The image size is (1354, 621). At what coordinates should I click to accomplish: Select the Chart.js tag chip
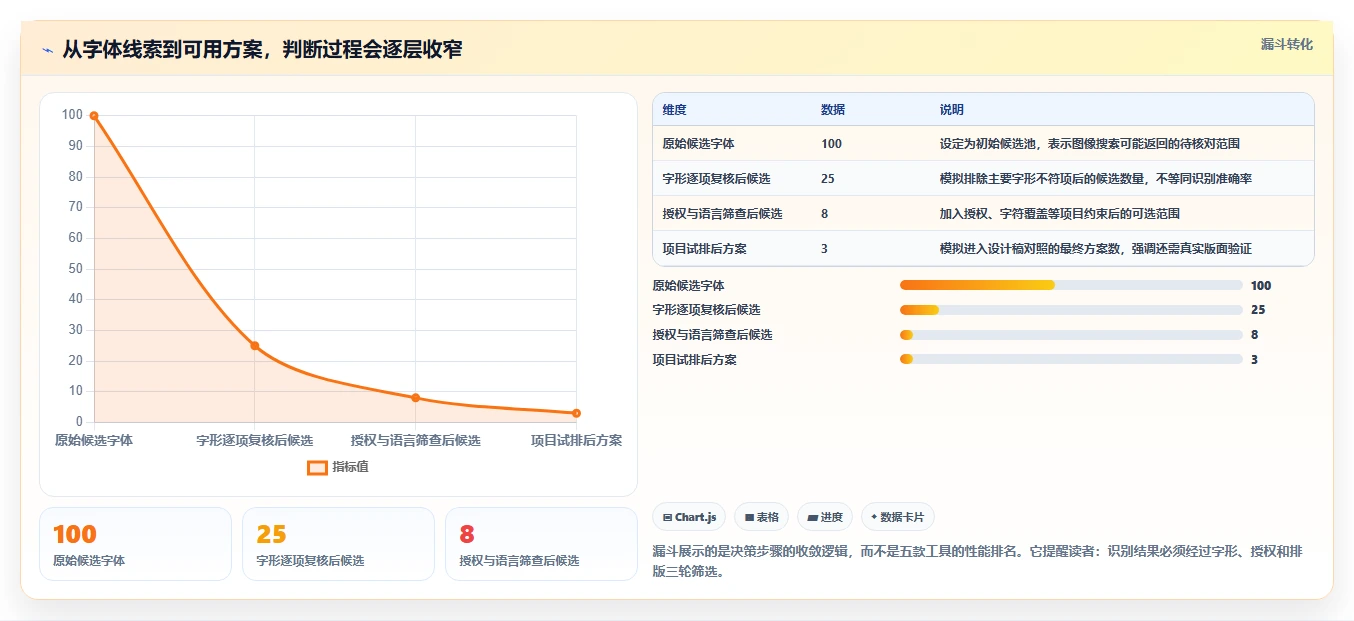pyautogui.click(x=689, y=517)
